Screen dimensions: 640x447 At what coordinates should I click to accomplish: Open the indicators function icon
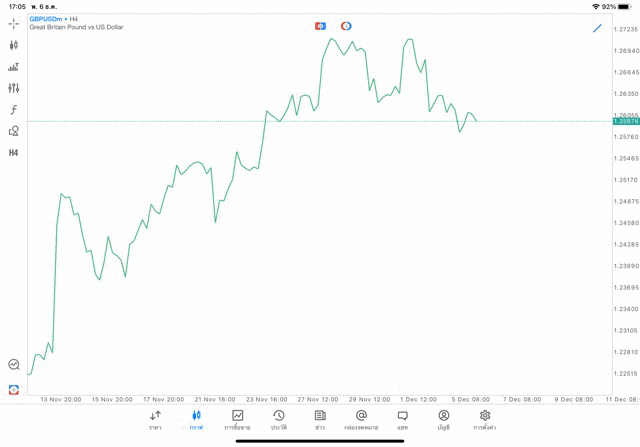(x=13, y=110)
